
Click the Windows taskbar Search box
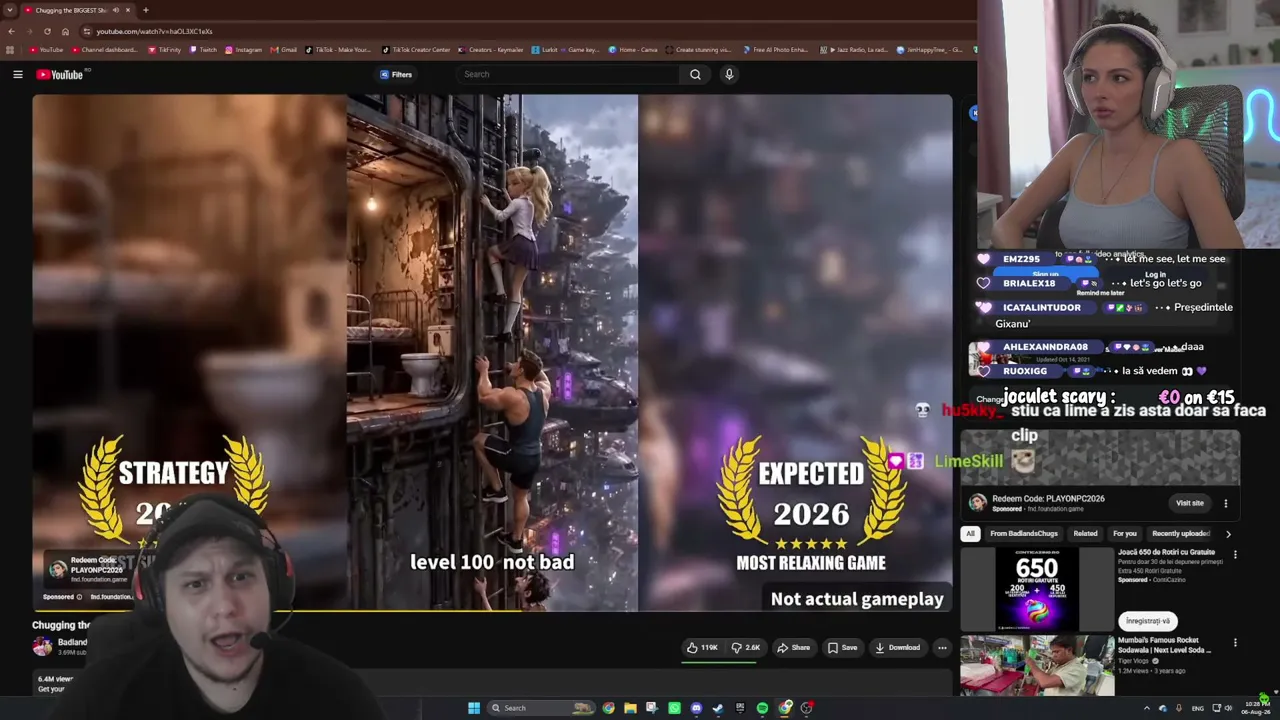tap(541, 708)
